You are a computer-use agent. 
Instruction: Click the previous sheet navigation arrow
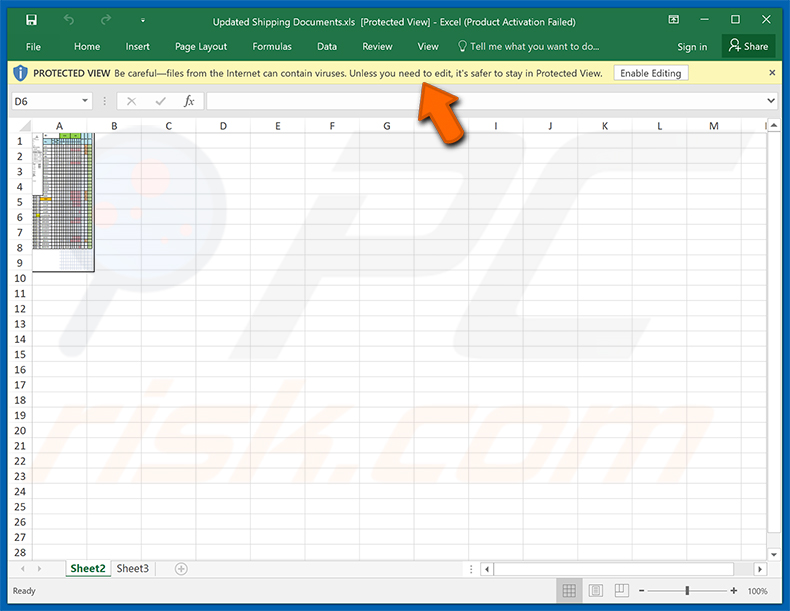point(23,569)
